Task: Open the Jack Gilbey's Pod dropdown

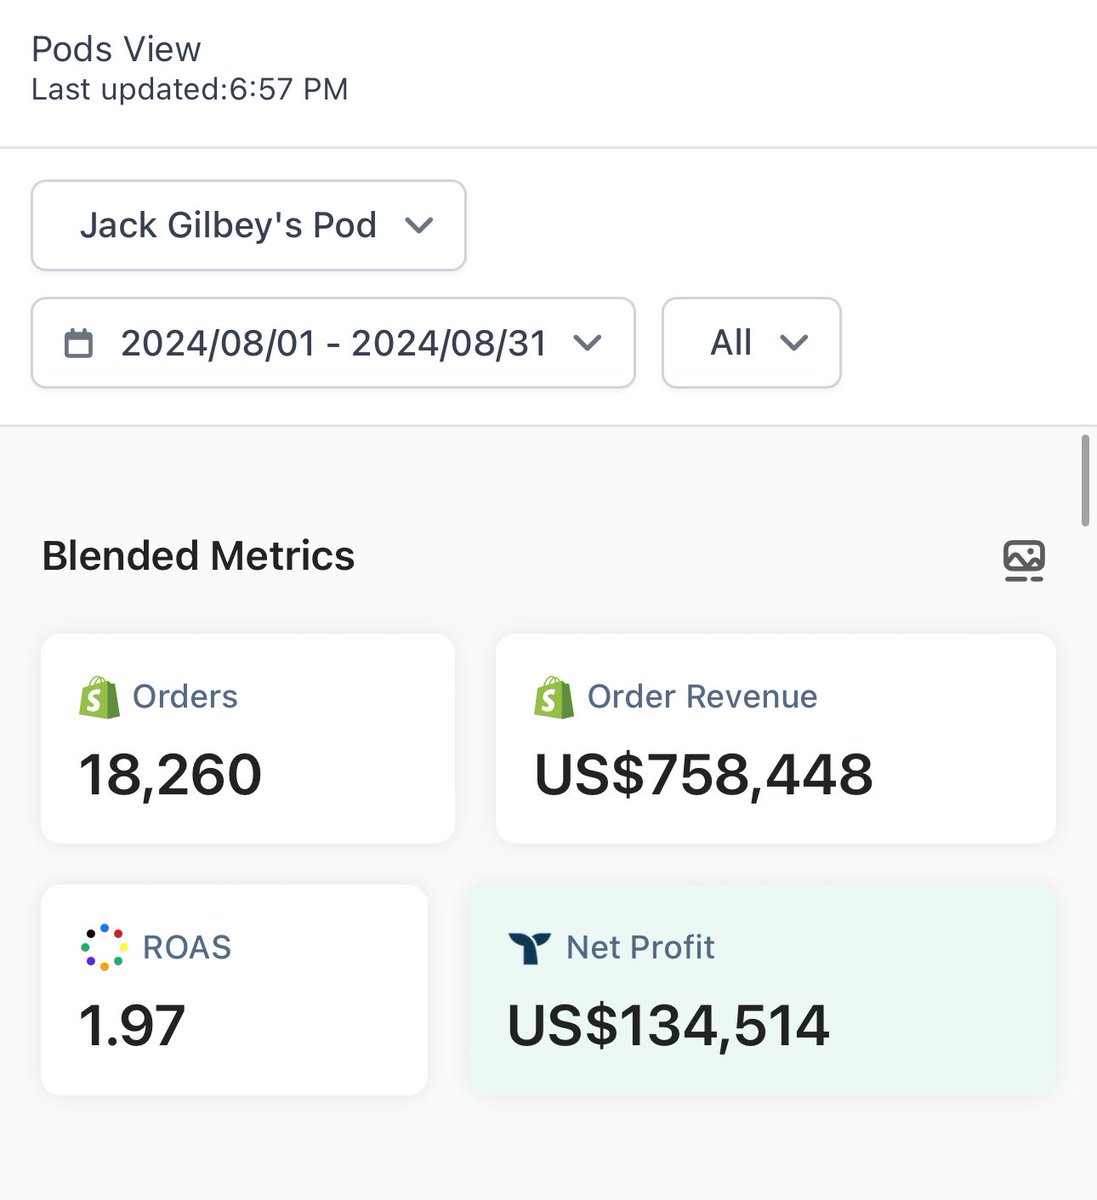Action: [248, 225]
